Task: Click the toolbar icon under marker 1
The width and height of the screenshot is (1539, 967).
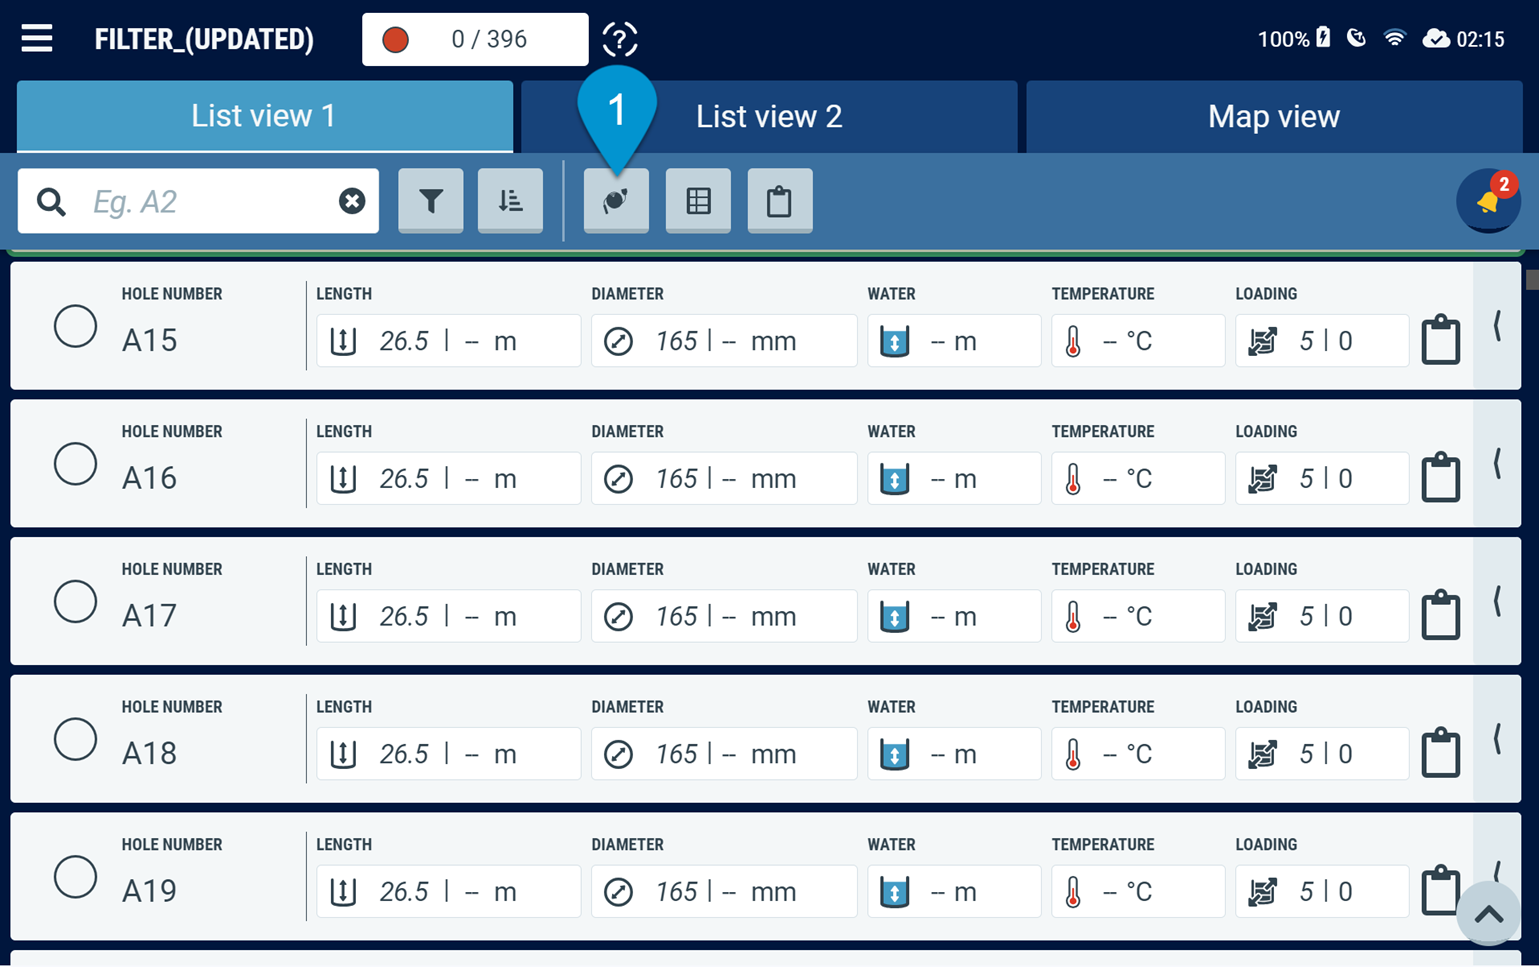Action: pyautogui.click(x=616, y=201)
